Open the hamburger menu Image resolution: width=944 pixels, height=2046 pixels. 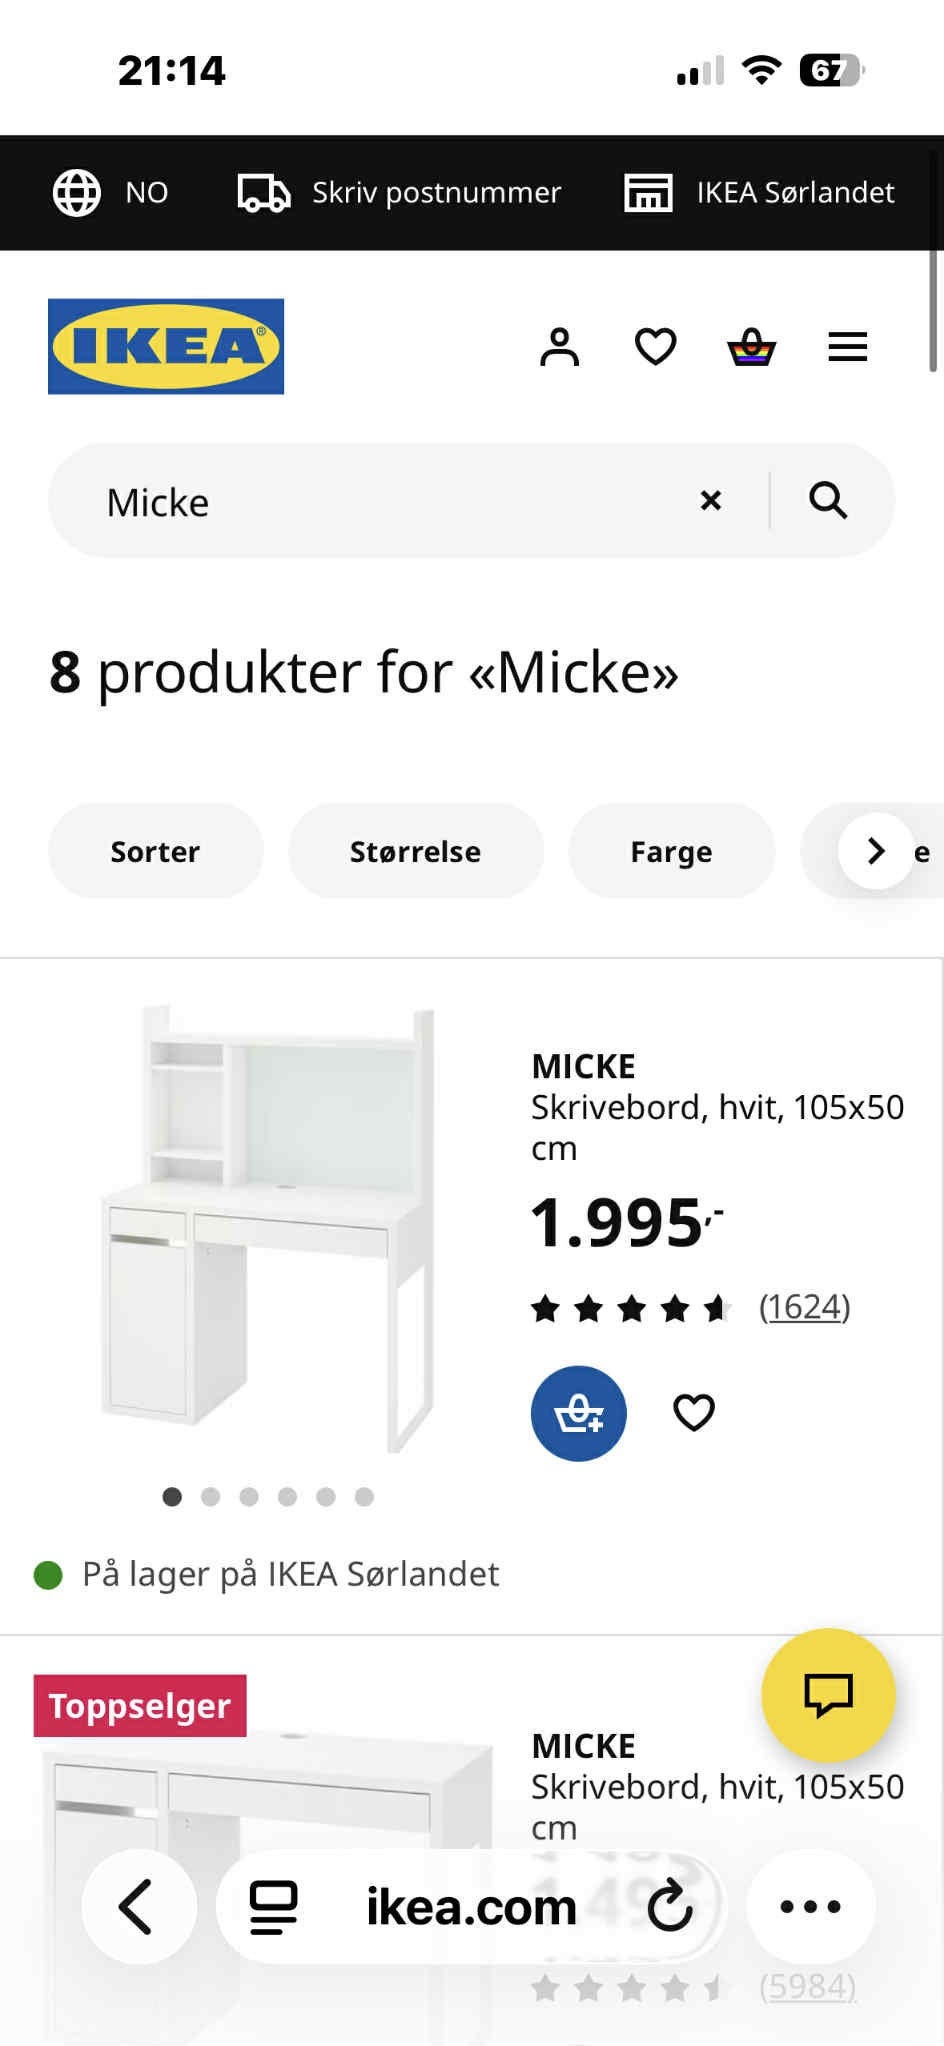point(847,347)
